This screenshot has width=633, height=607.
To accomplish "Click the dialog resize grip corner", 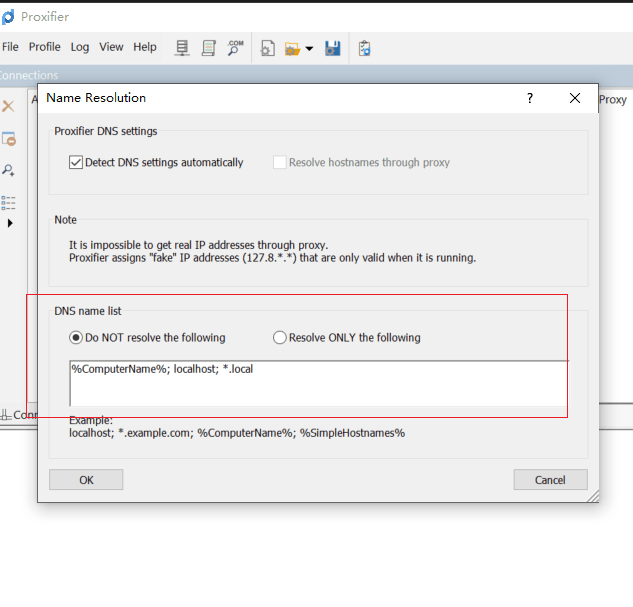I will pos(593,497).
